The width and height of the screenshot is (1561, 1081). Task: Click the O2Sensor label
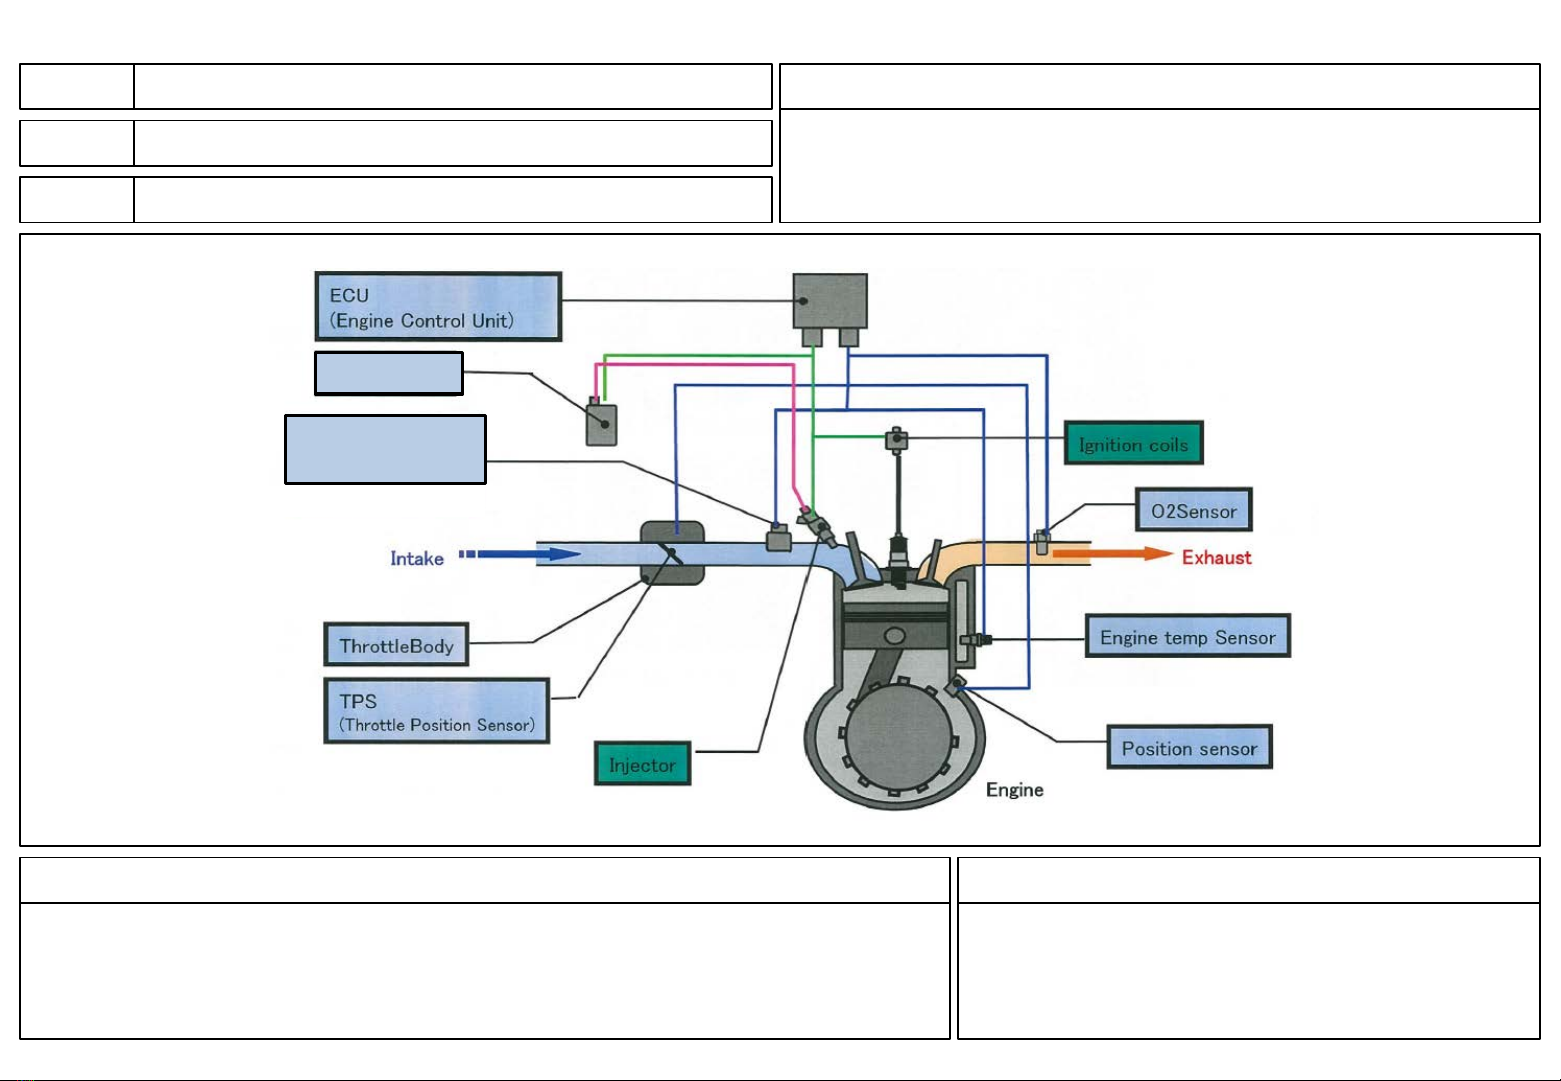[x=1193, y=511]
